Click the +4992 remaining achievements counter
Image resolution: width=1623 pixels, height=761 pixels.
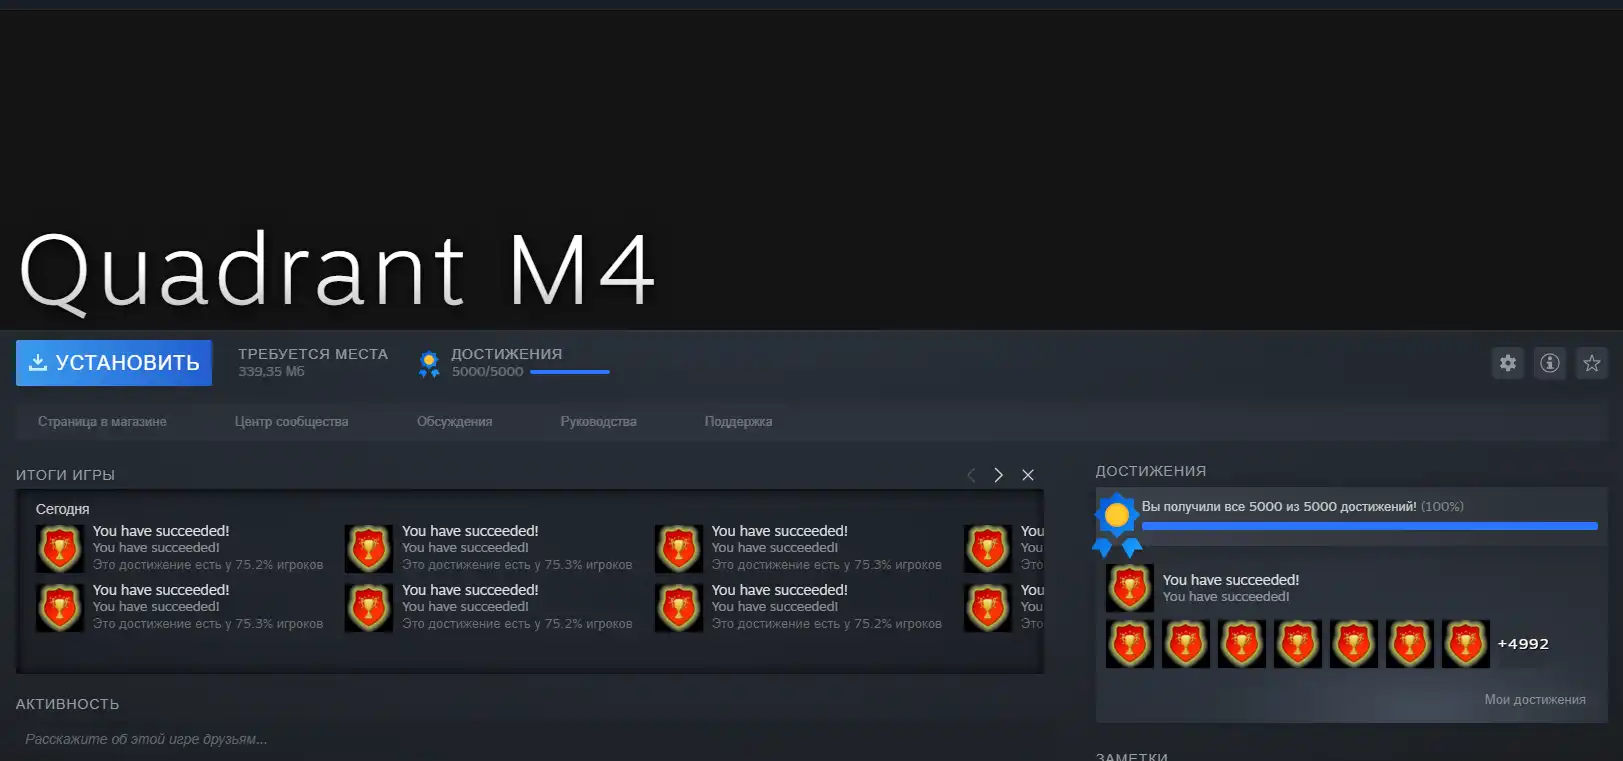point(1523,644)
